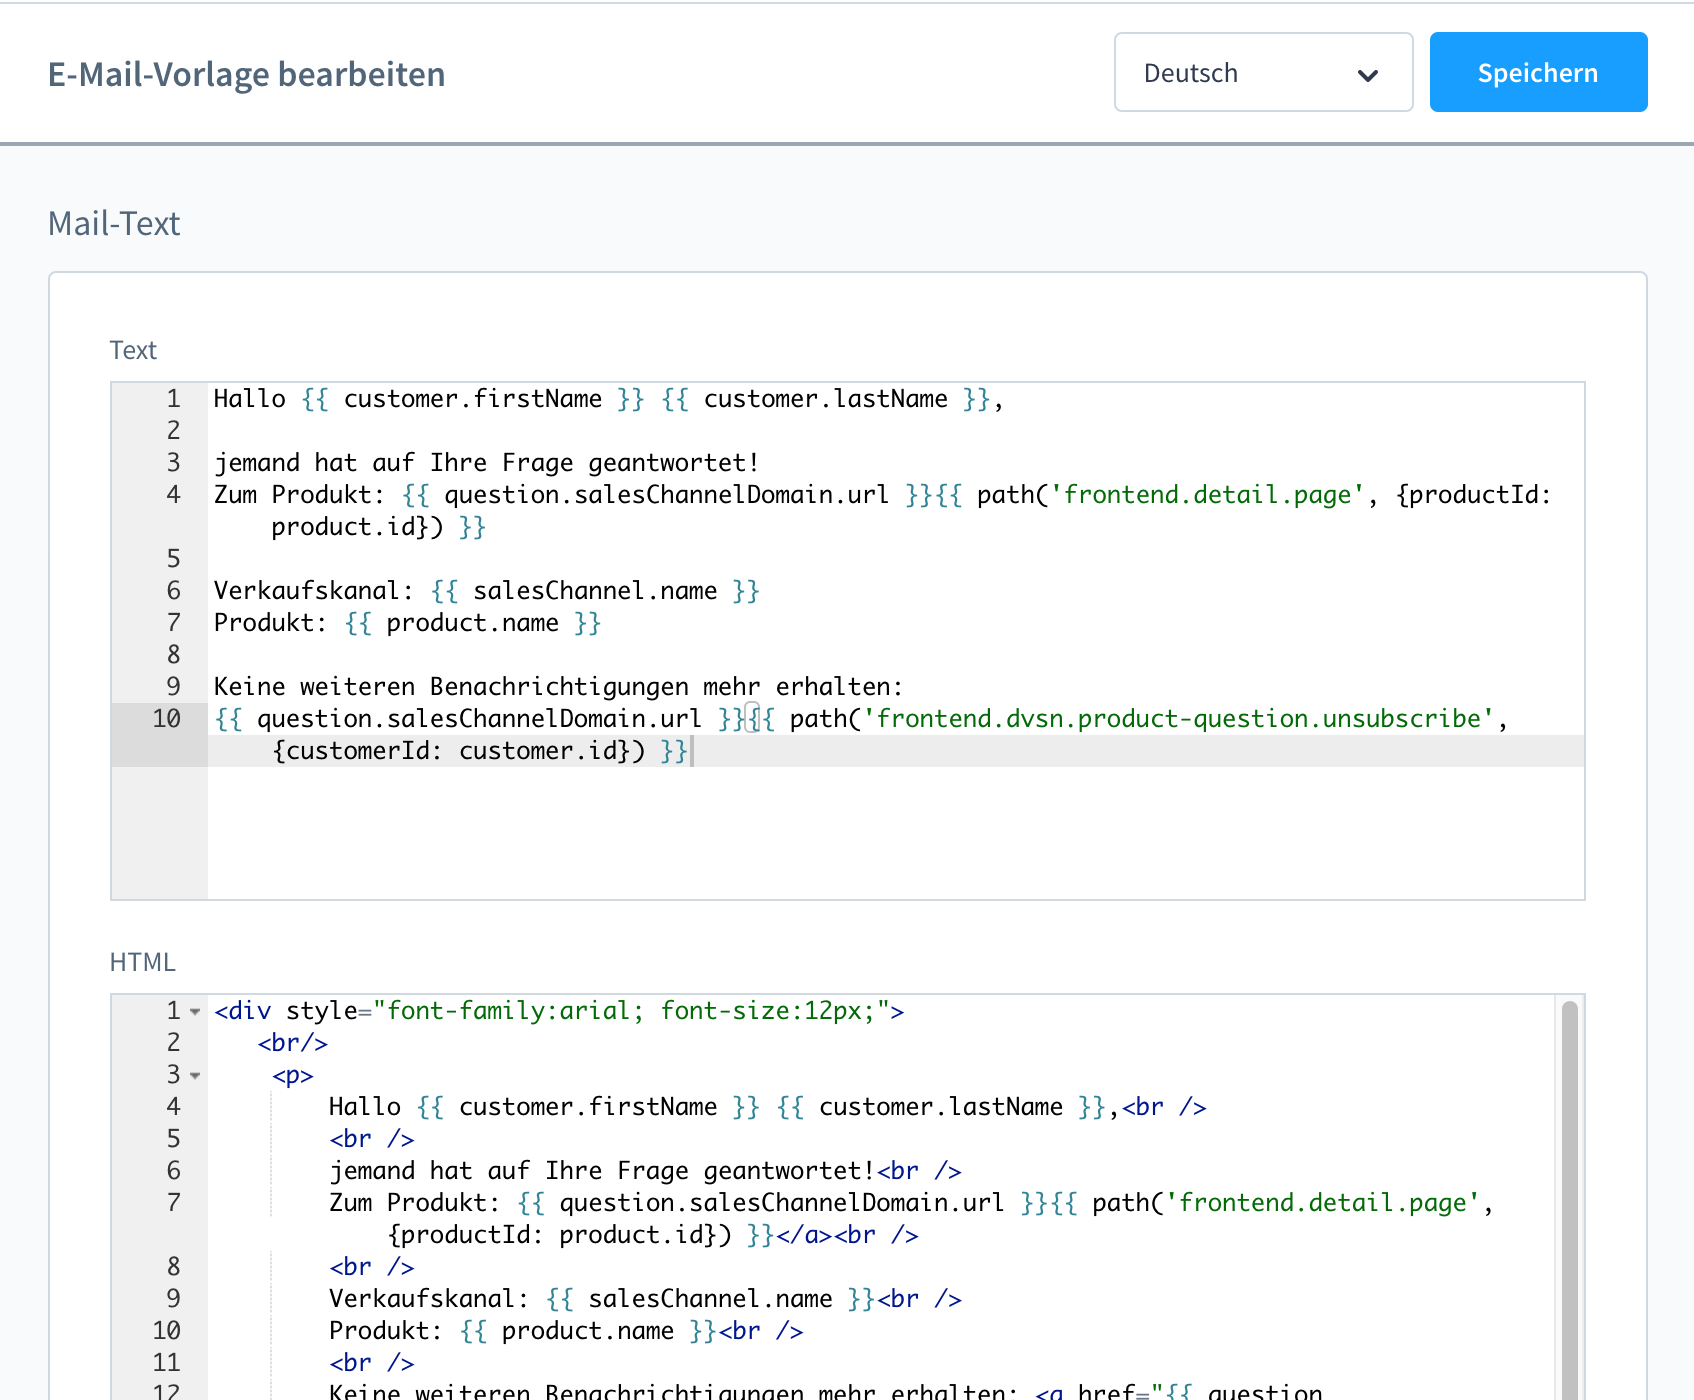Click 'Produkt: {{ product.name }}' in Text editor
The height and width of the screenshot is (1400, 1694).
(x=407, y=623)
